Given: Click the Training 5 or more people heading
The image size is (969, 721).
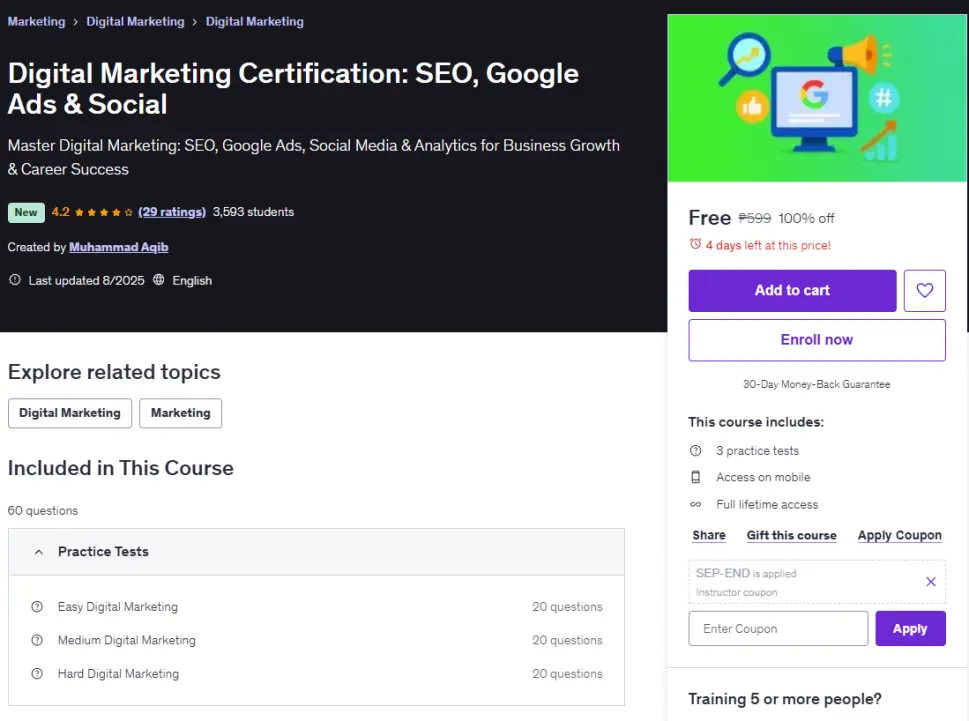Looking at the screenshot, I should (785, 699).
